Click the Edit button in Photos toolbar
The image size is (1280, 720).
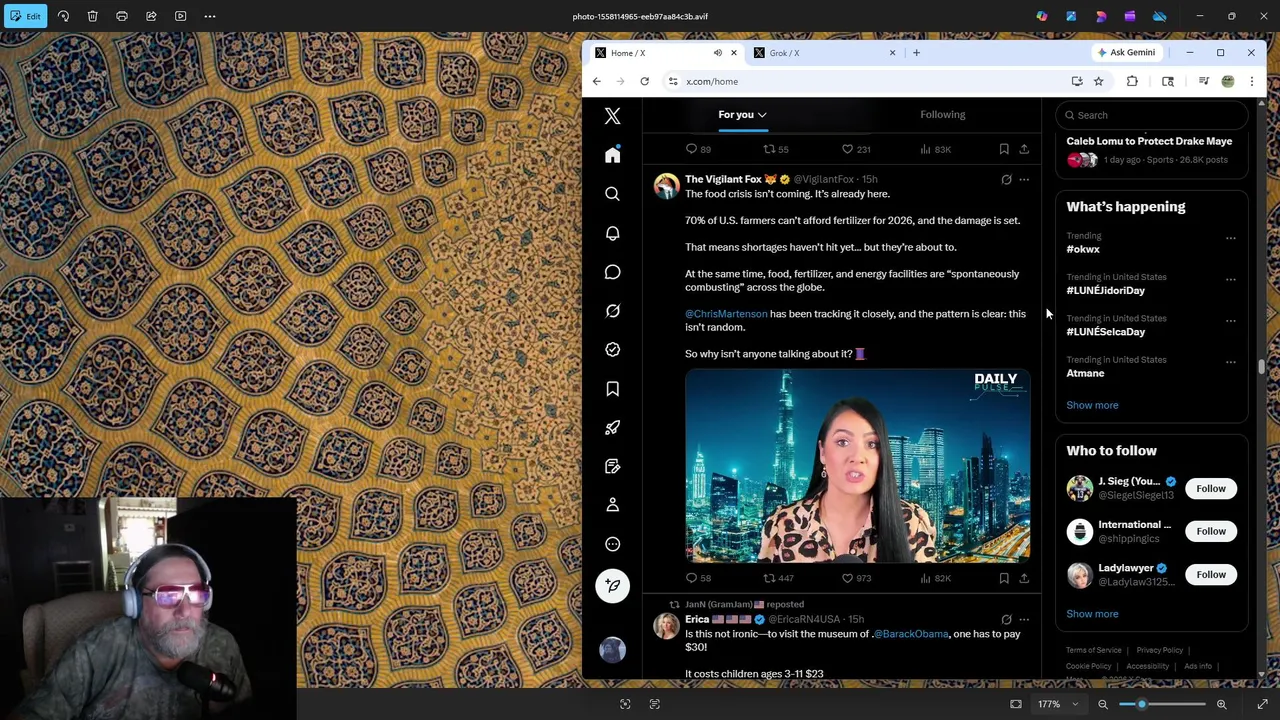coord(25,16)
